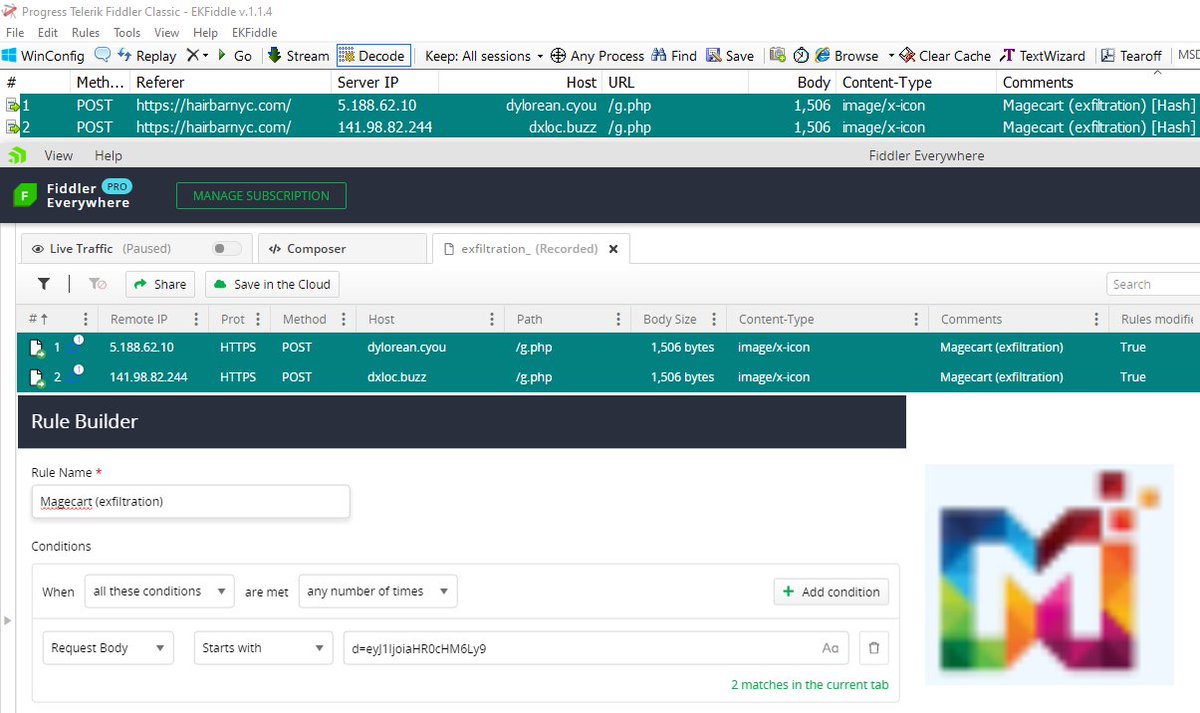1200x713 pixels.
Task: Click the timer clock icon in toolbar
Action: [x=801, y=56]
